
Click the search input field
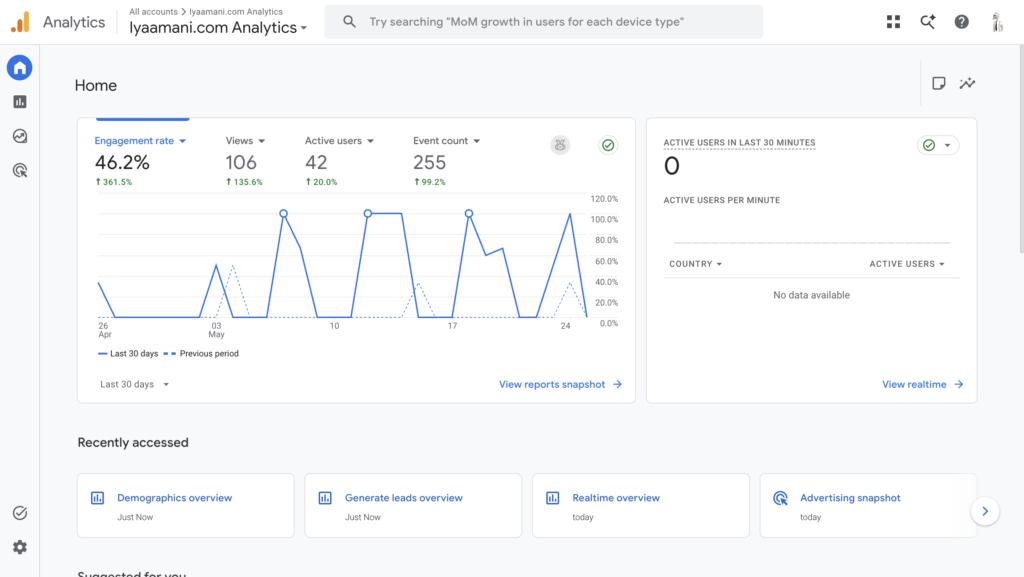click(543, 22)
